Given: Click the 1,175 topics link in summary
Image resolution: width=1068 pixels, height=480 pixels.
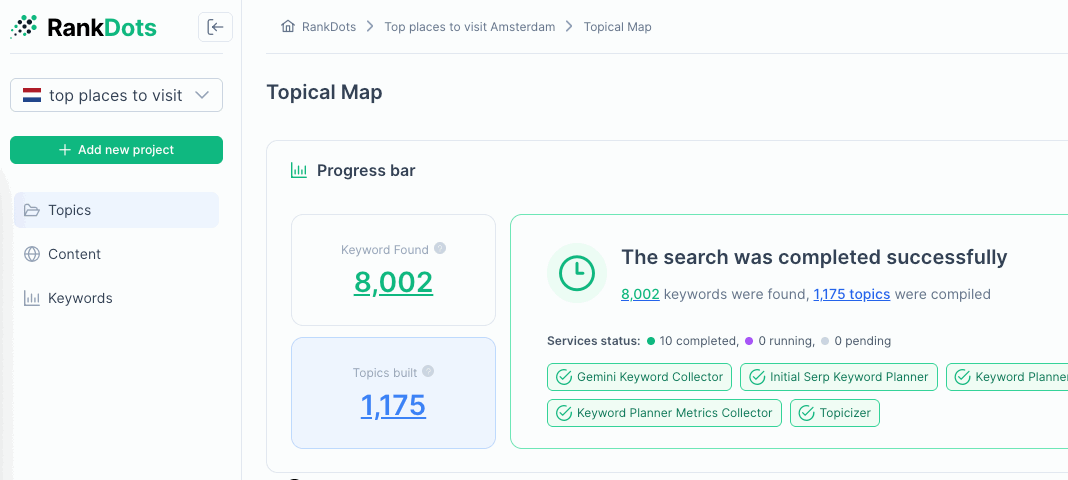Looking at the screenshot, I should pyautogui.click(x=851, y=294).
